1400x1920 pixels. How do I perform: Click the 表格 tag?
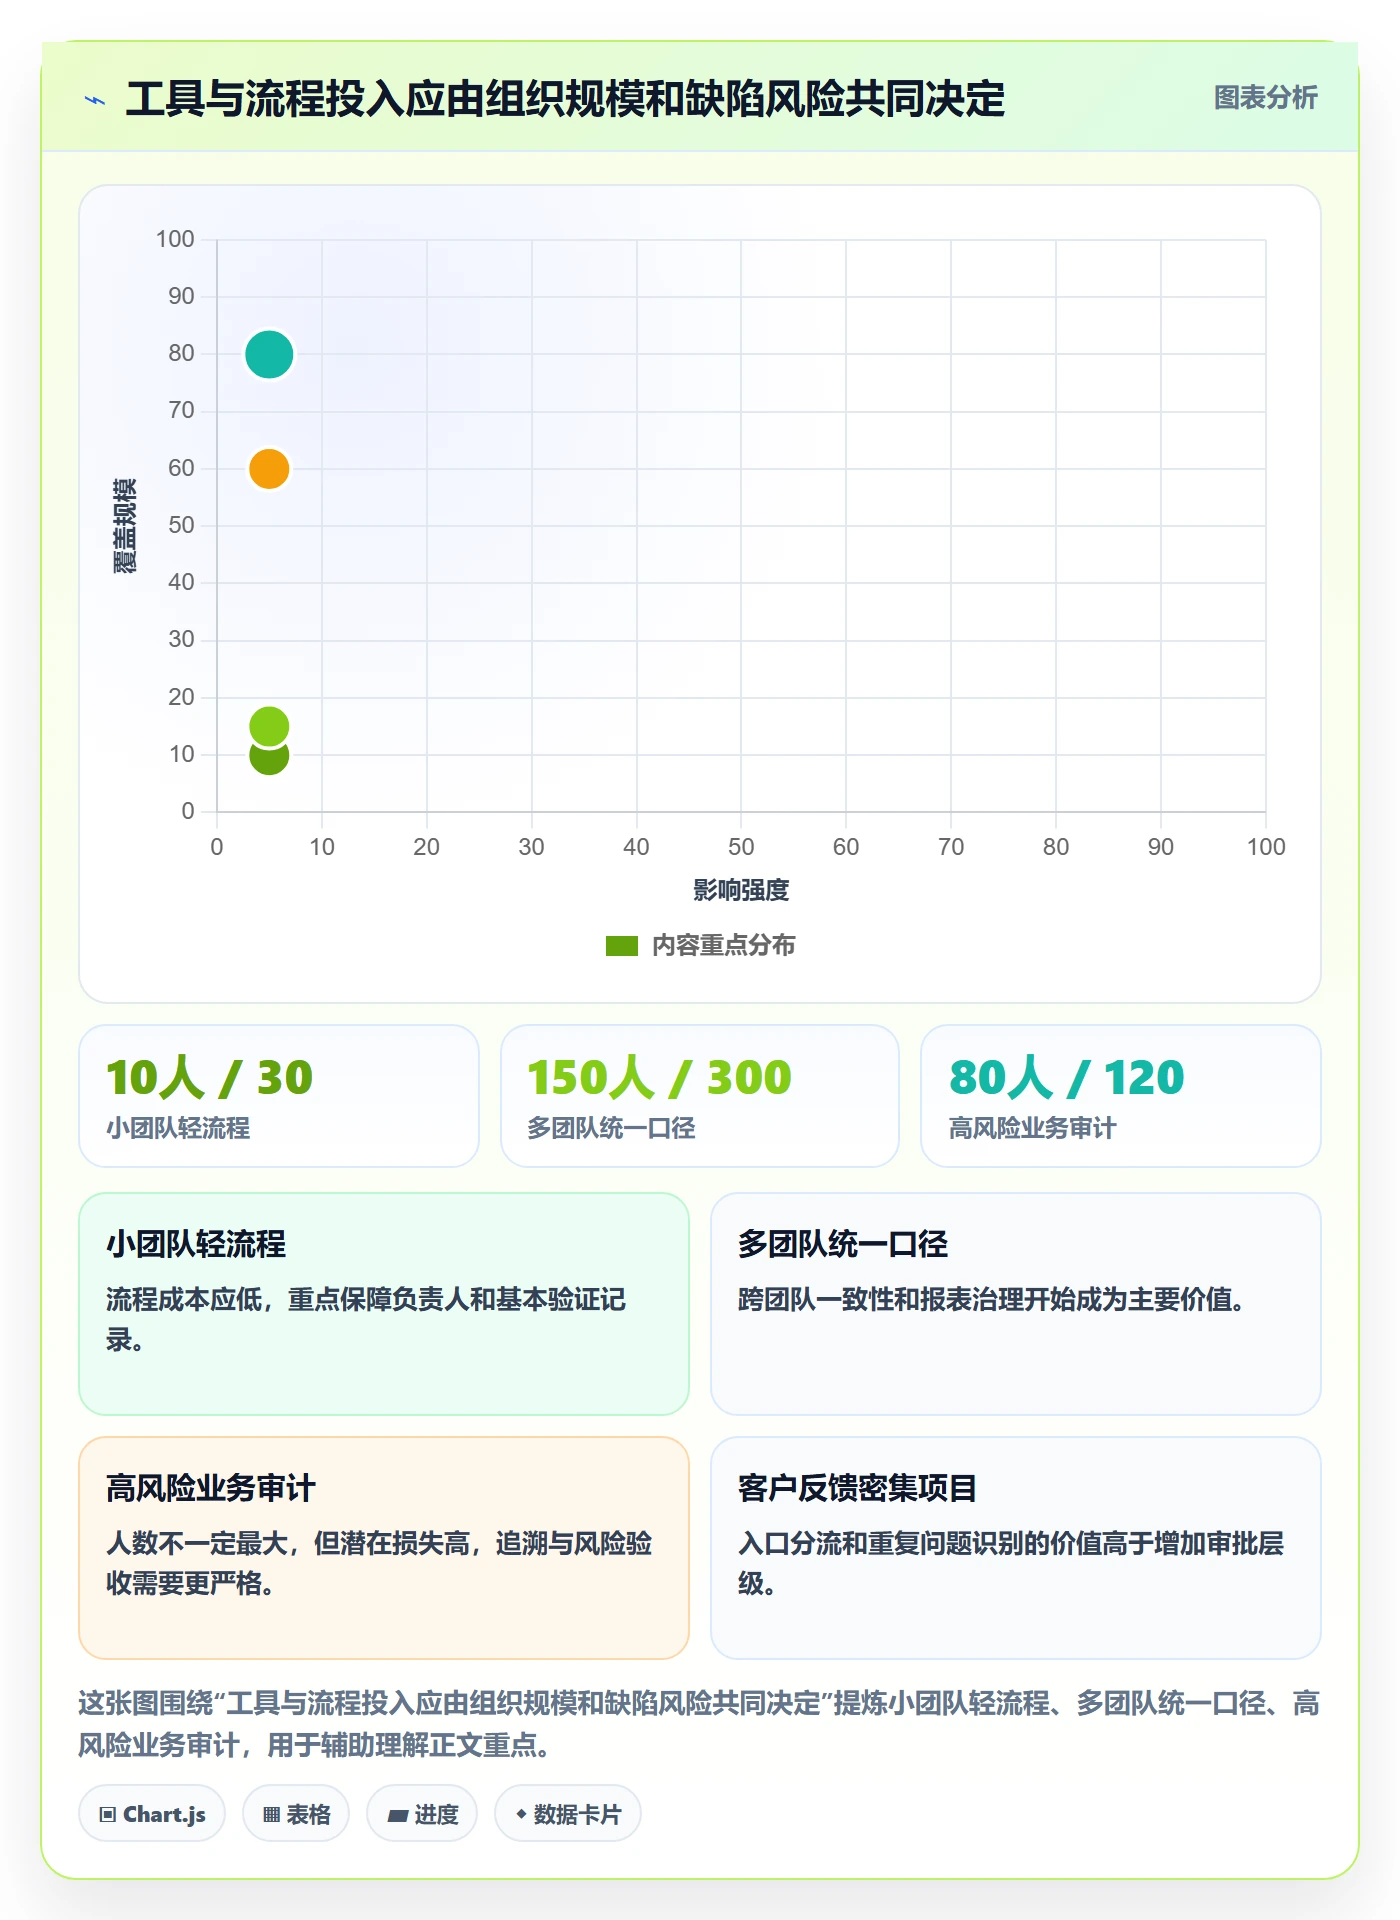[296, 1814]
